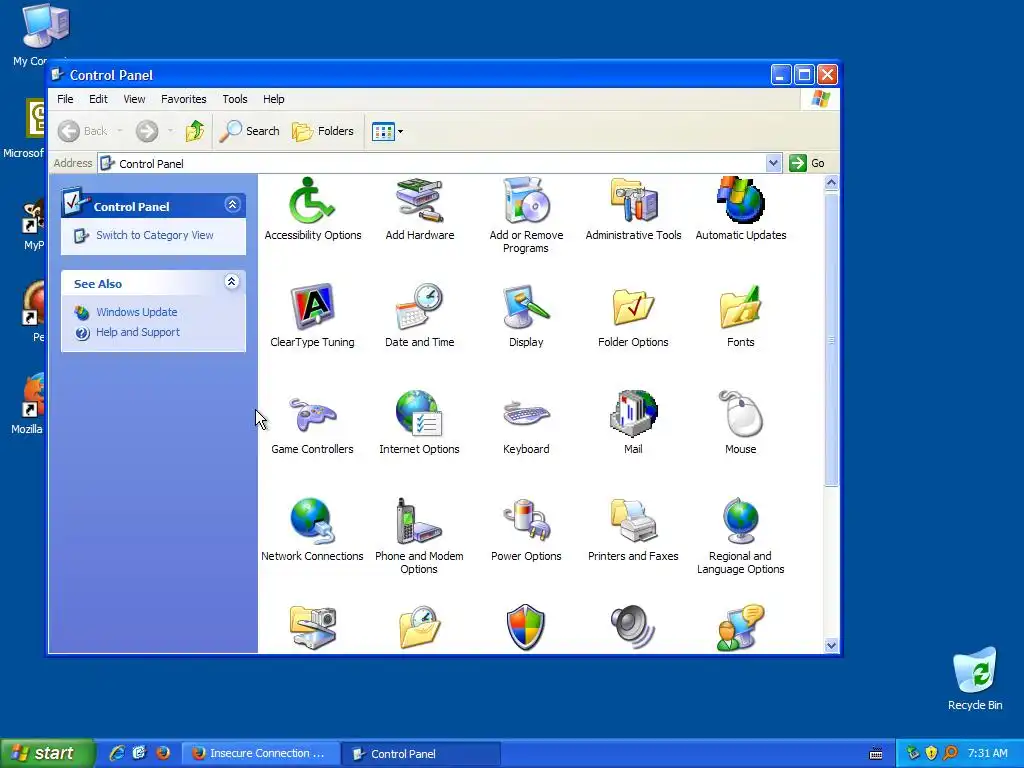
Task: Open the Windows Update link
Action: [x=136, y=312]
